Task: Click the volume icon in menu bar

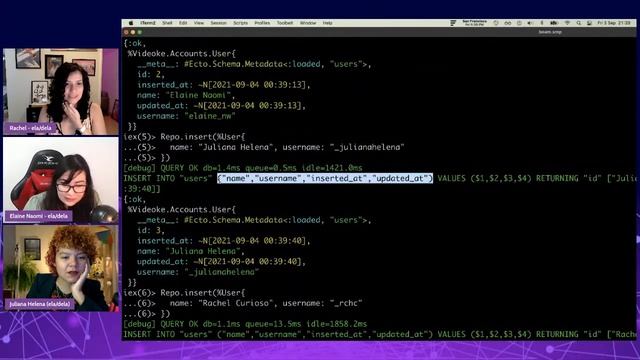Action: tap(530, 23)
